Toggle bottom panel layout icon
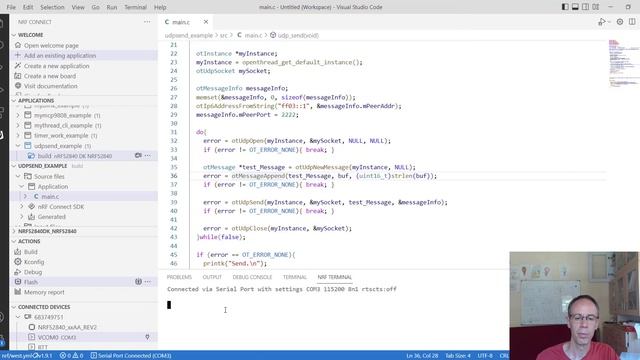Screen dimensions: 640x360 (575, 7)
